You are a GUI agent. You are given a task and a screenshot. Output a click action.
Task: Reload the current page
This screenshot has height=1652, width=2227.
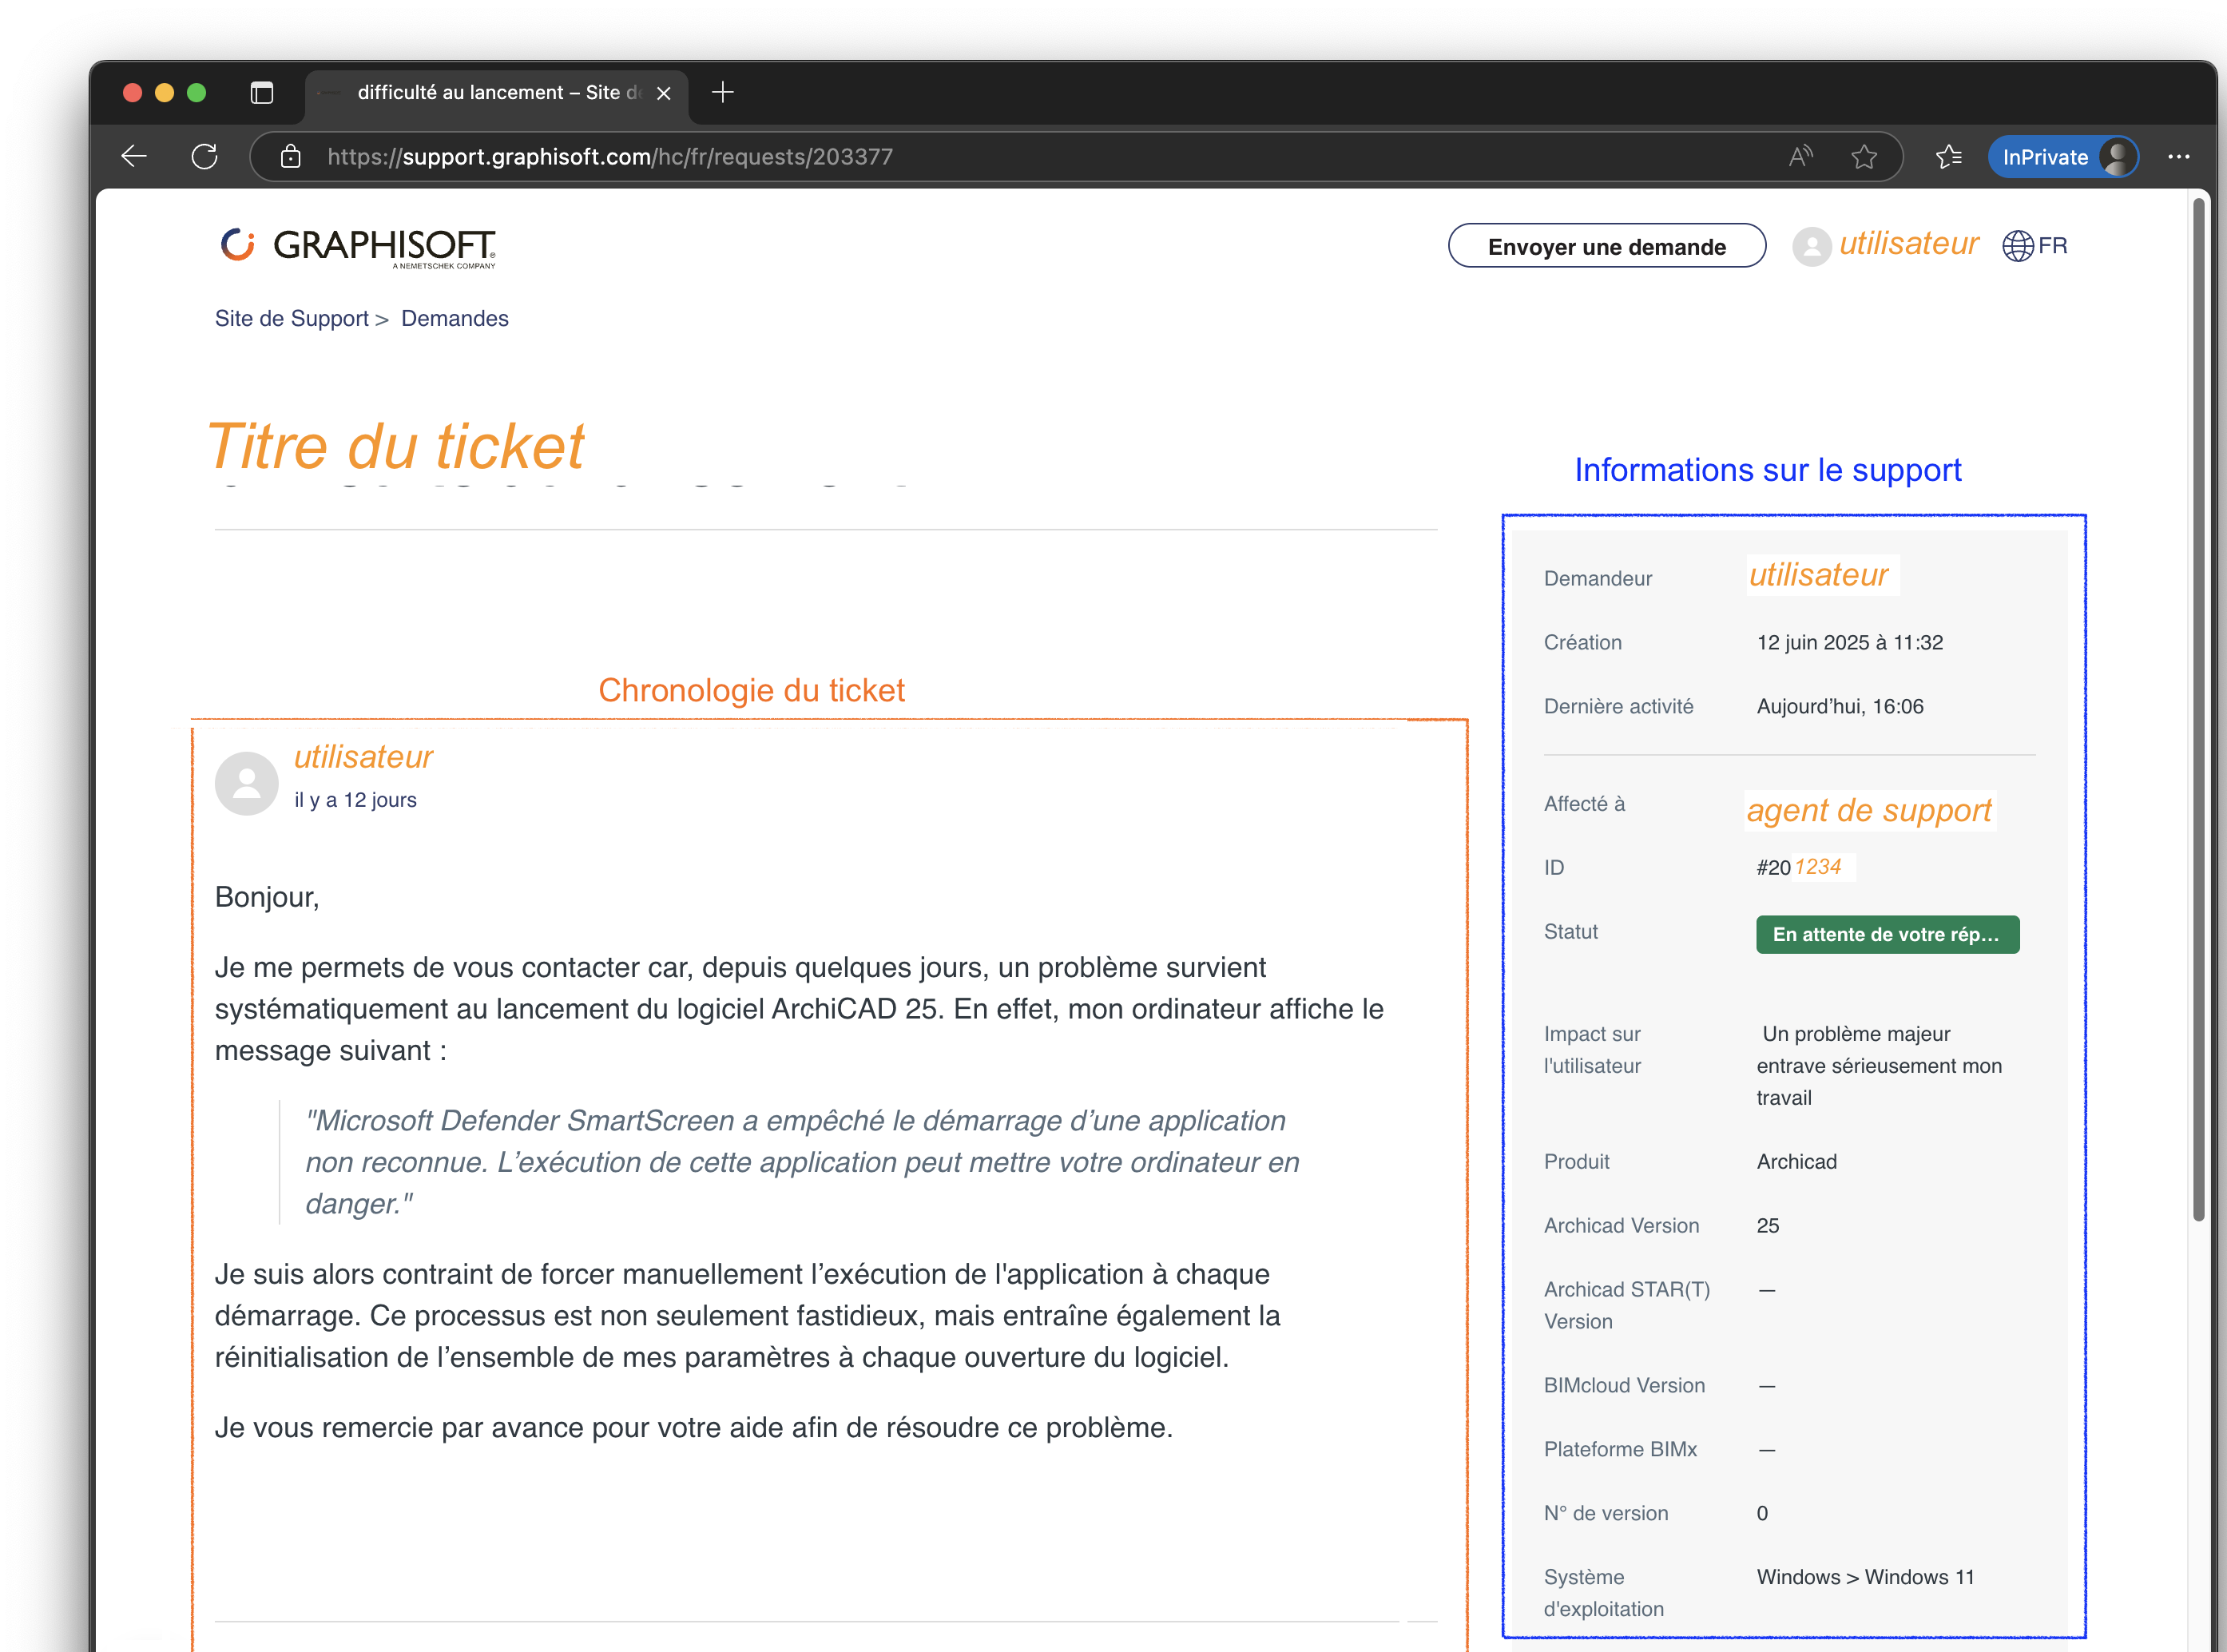click(204, 156)
